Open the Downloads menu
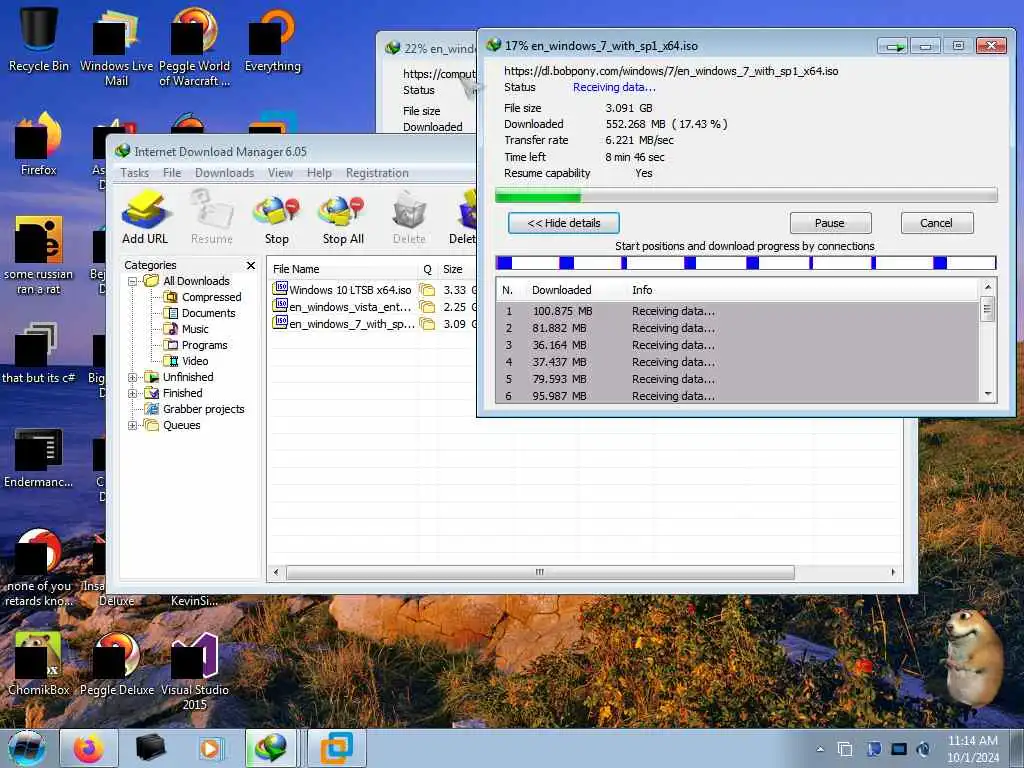 [x=225, y=173]
